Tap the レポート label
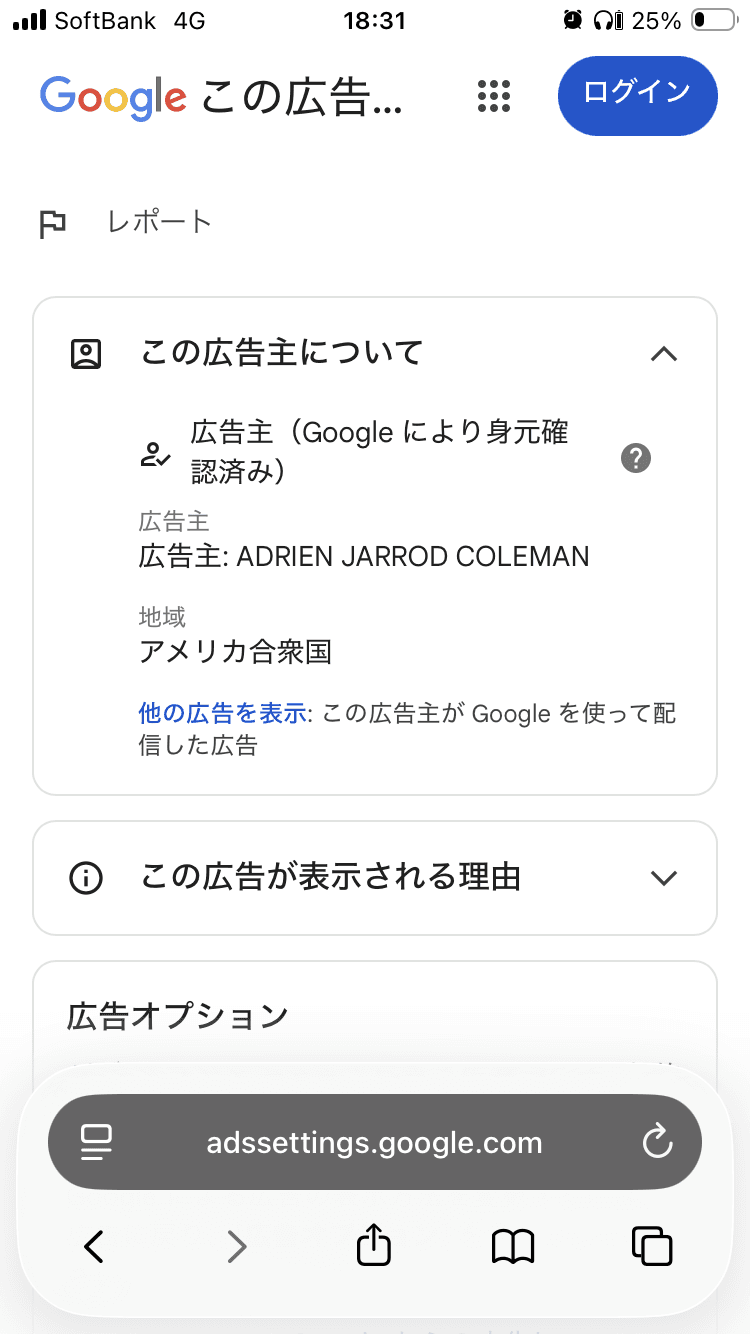The image size is (750, 1334). click(x=160, y=222)
